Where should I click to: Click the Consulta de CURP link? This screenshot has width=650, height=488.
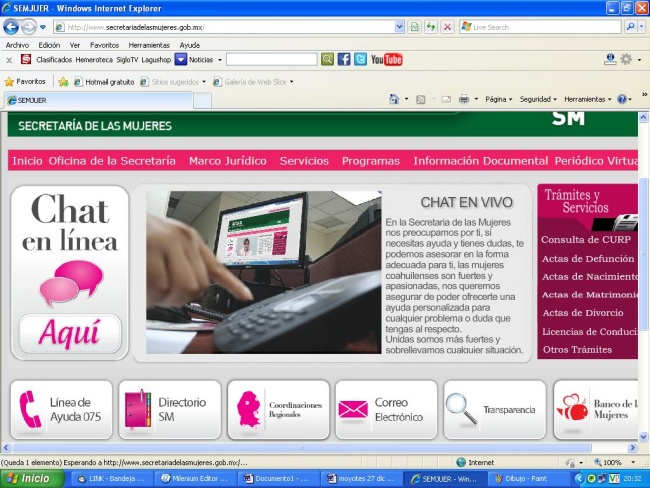pos(584,240)
